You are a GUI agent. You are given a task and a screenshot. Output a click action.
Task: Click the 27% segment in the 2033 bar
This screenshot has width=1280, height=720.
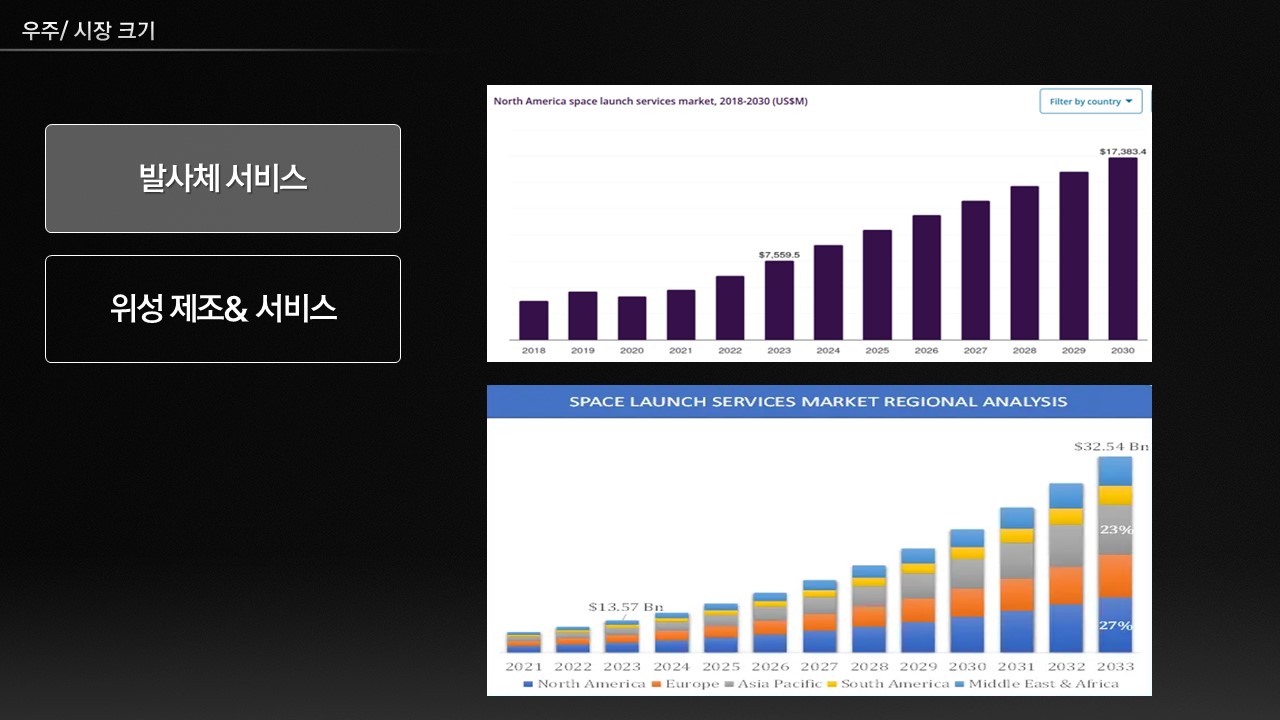1115,625
